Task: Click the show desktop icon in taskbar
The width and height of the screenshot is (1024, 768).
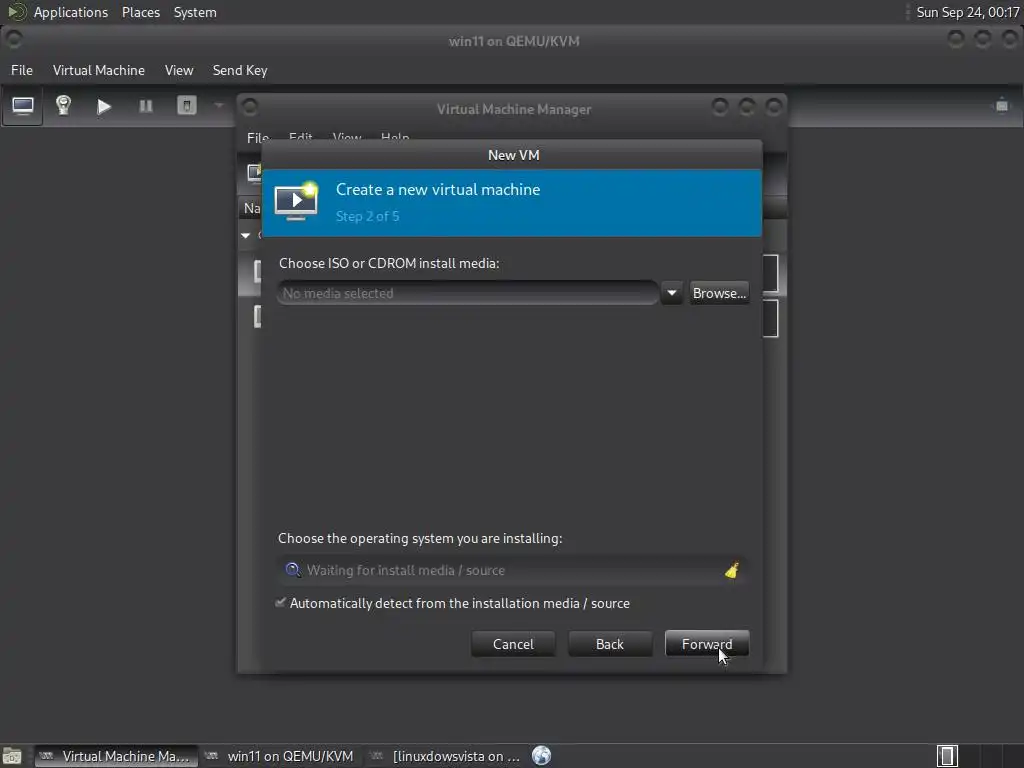Action: point(12,756)
